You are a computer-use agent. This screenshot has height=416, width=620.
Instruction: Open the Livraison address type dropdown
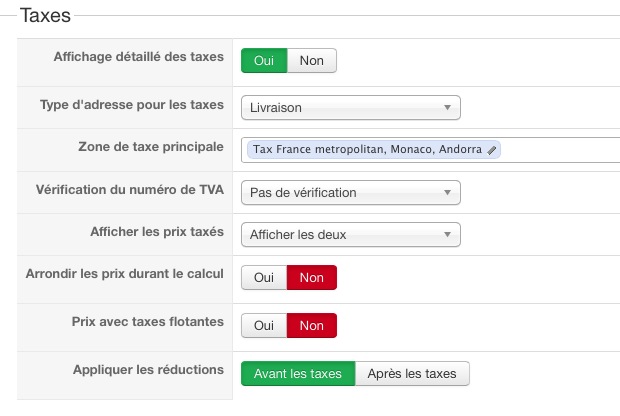350,108
